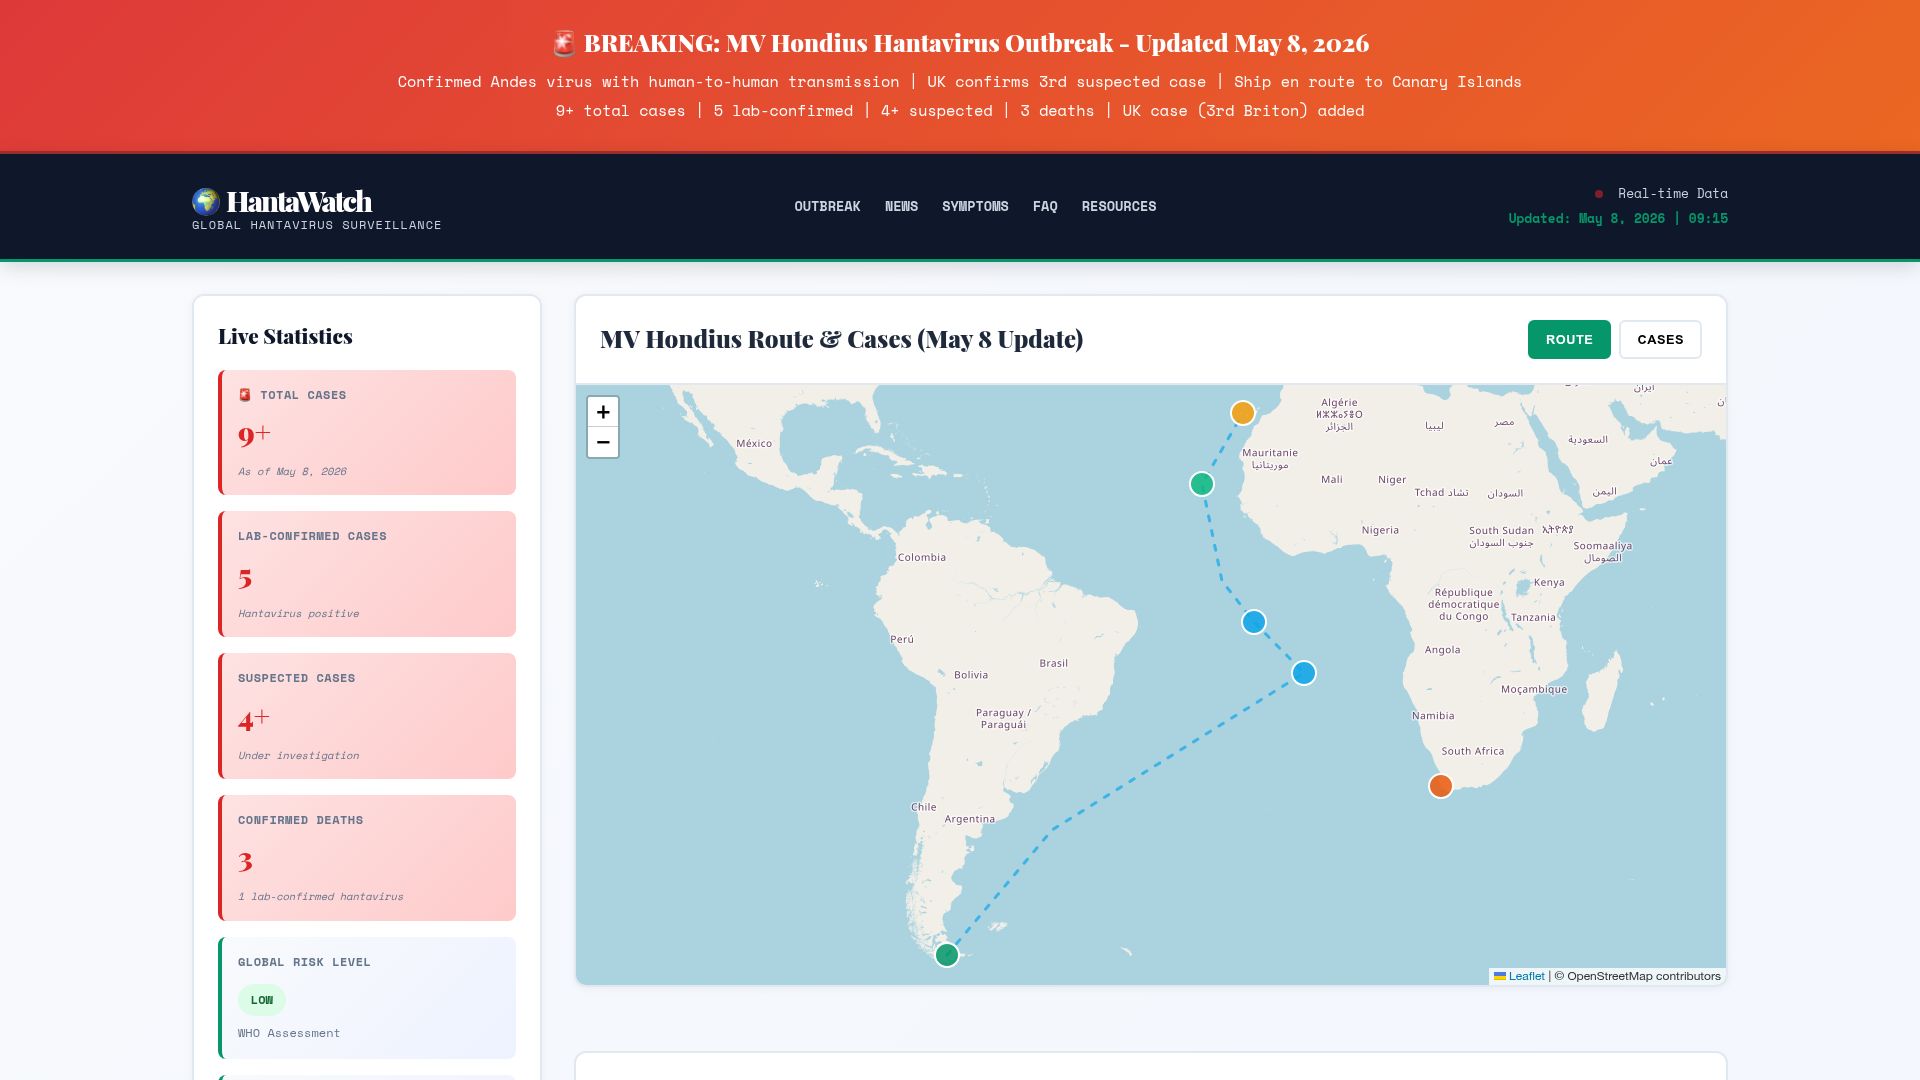Open the FAQ nav link
The image size is (1920, 1080).
point(1045,206)
